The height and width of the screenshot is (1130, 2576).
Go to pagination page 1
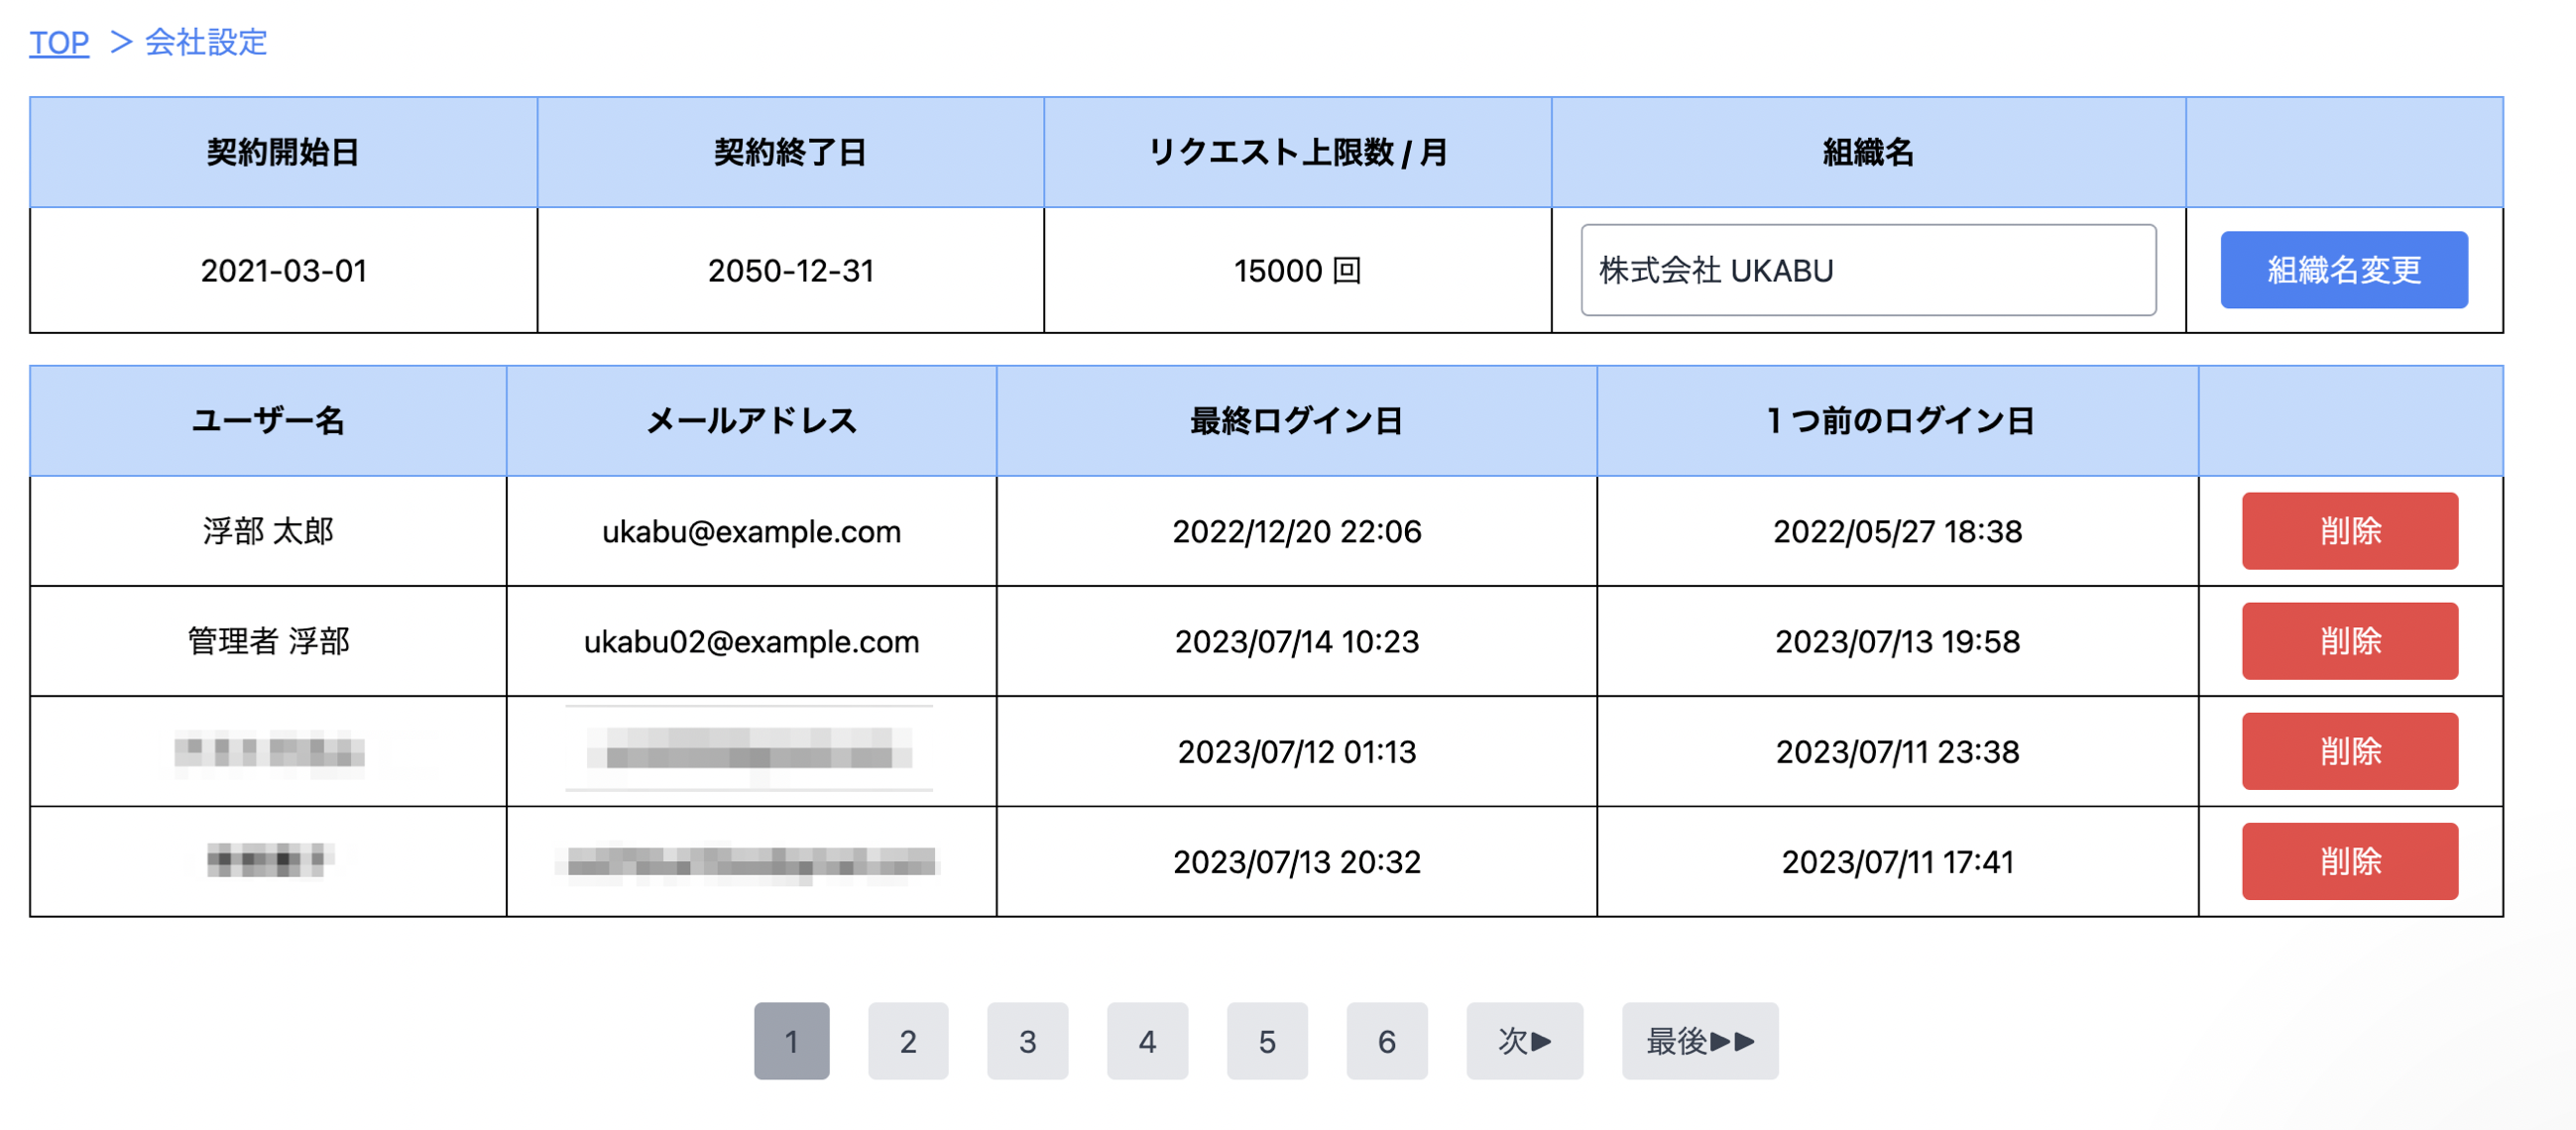791,1041
